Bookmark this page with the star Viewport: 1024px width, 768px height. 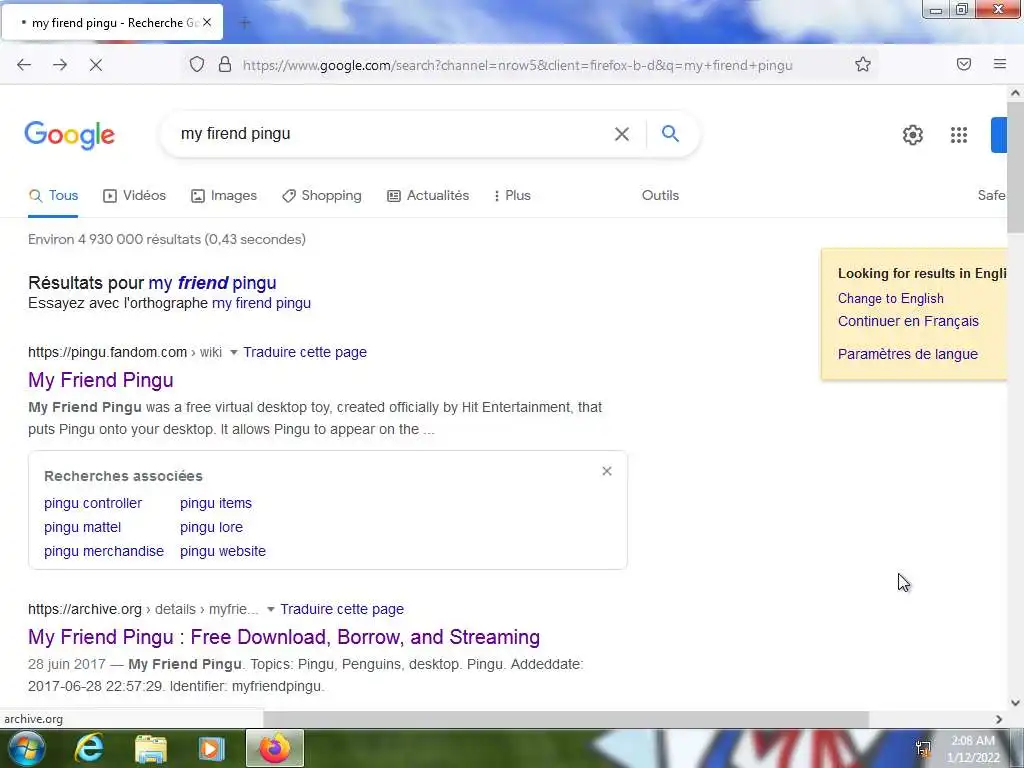pyautogui.click(x=863, y=64)
